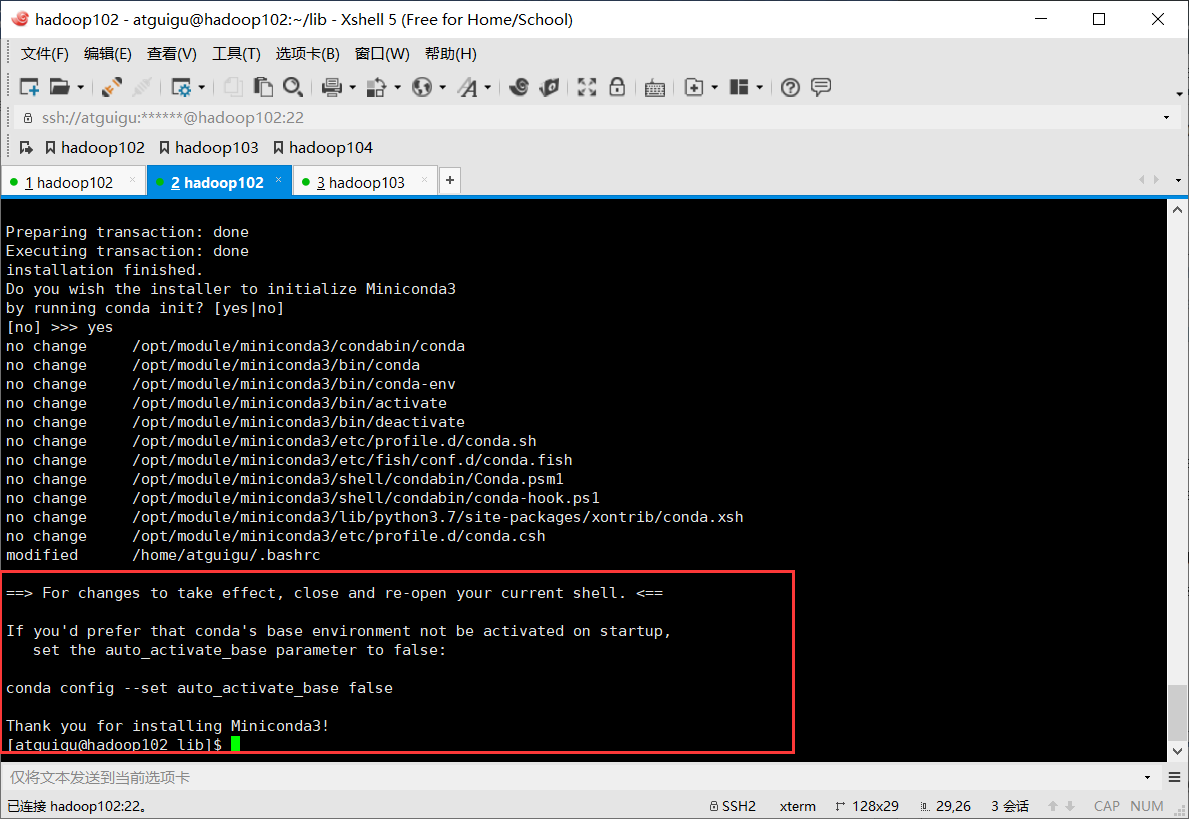Expand the layout dropdown arrow
1189x819 pixels.
click(x=759, y=88)
